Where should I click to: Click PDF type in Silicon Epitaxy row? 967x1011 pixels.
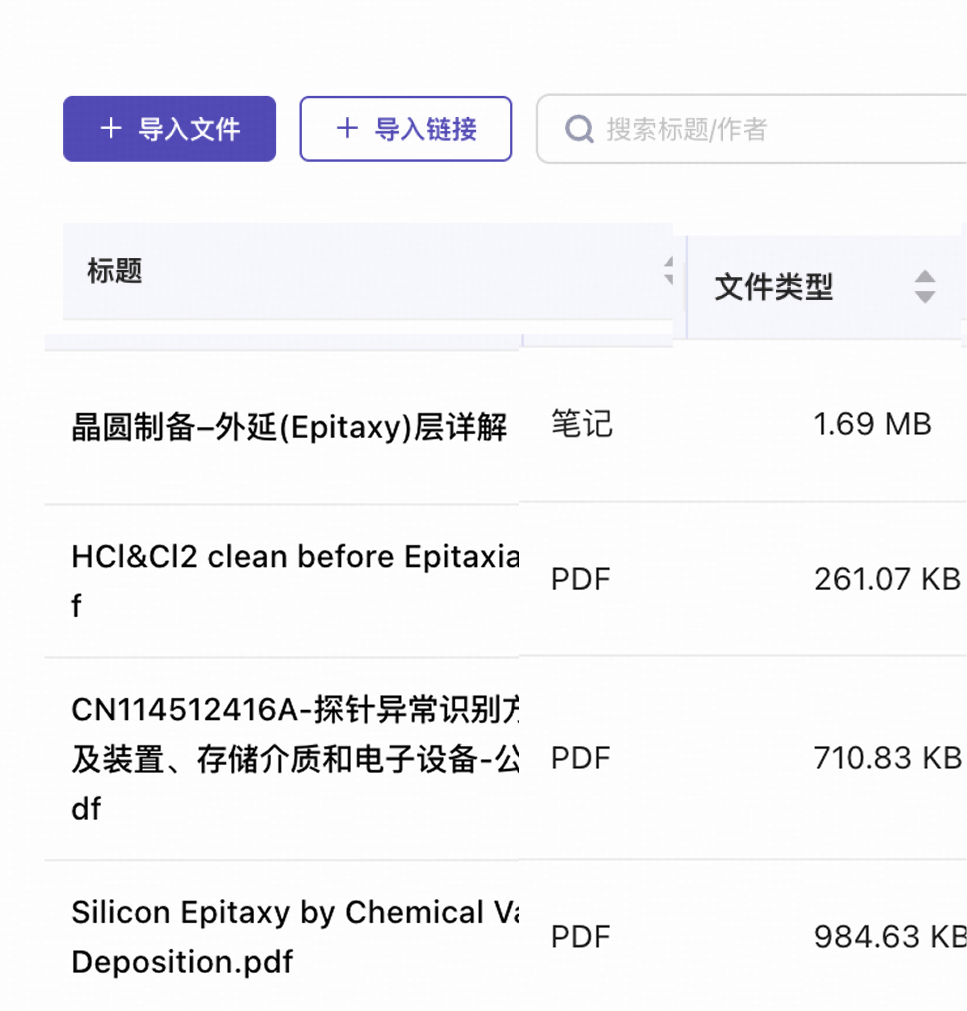pos(580,937)
